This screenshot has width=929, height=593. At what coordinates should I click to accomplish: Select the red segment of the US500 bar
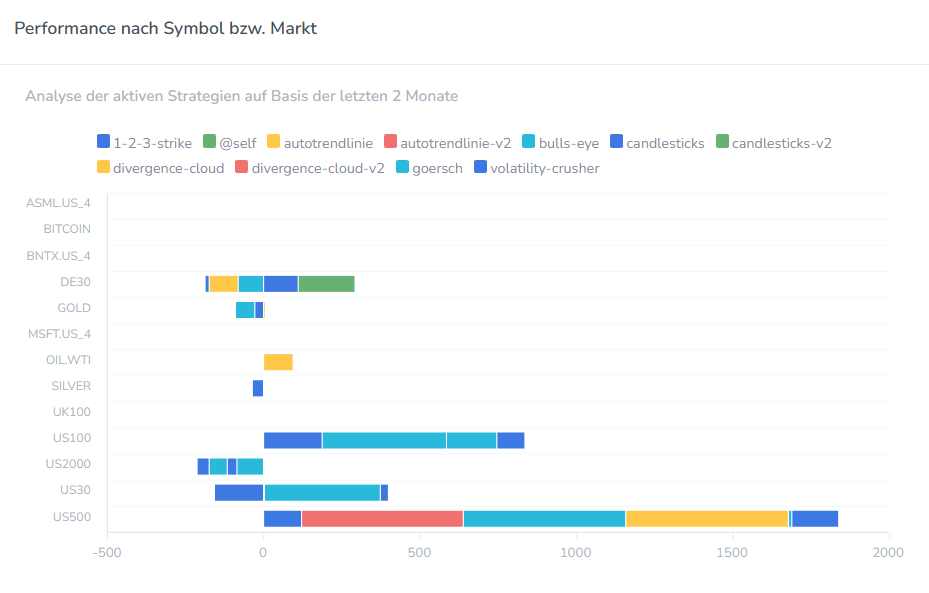(x=382, y=518)
